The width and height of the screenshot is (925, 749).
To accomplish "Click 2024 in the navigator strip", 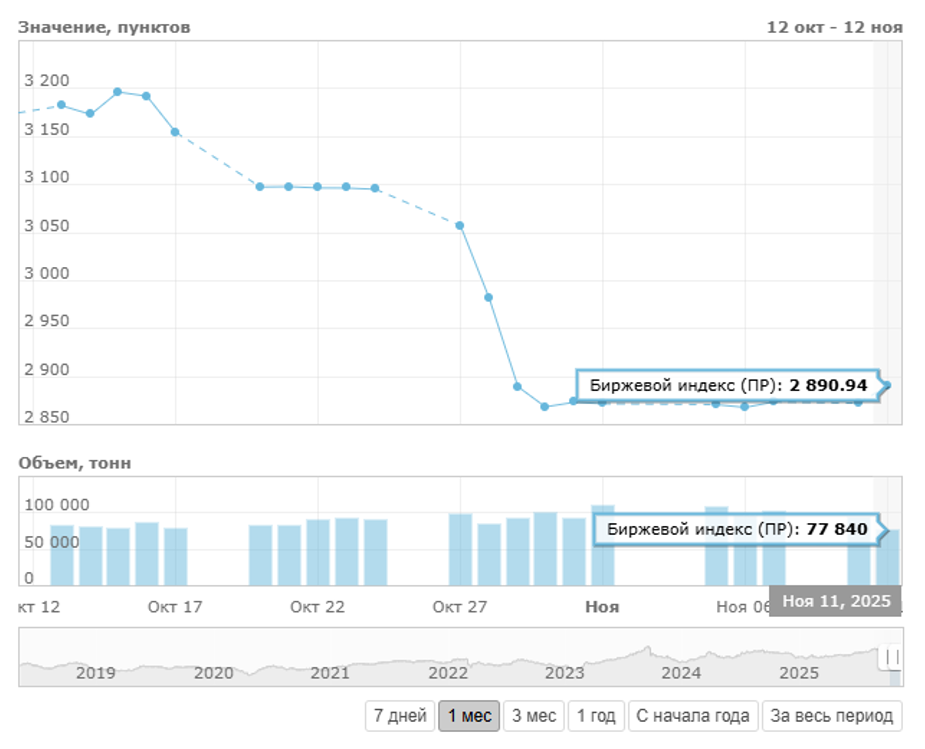I will coord(681,673).
